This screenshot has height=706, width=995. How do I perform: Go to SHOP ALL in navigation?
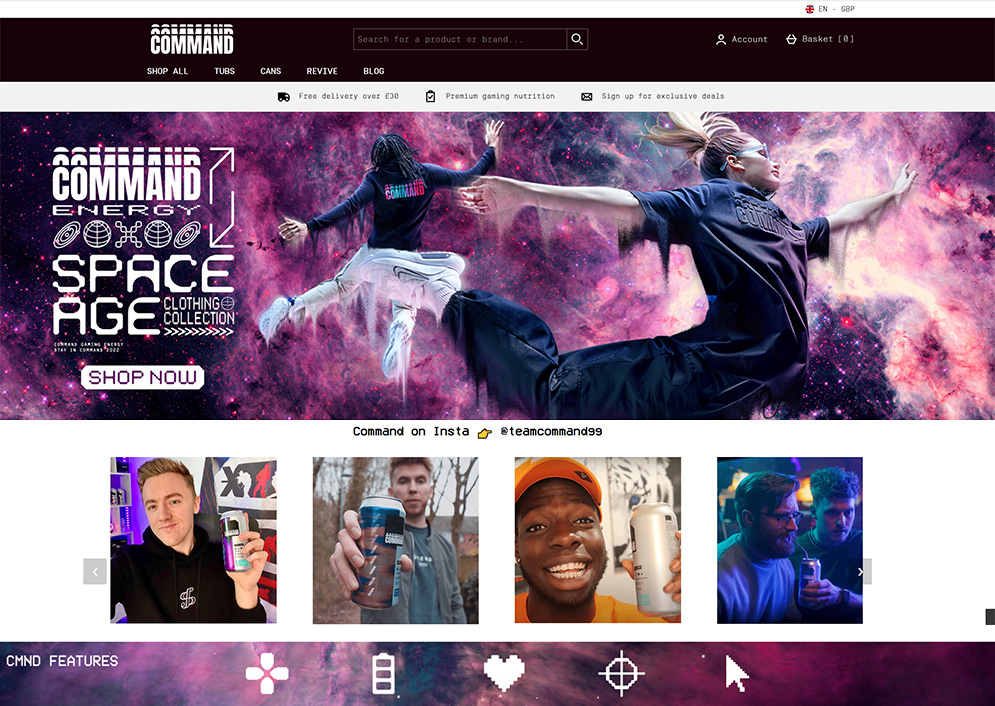click(167, 71)
